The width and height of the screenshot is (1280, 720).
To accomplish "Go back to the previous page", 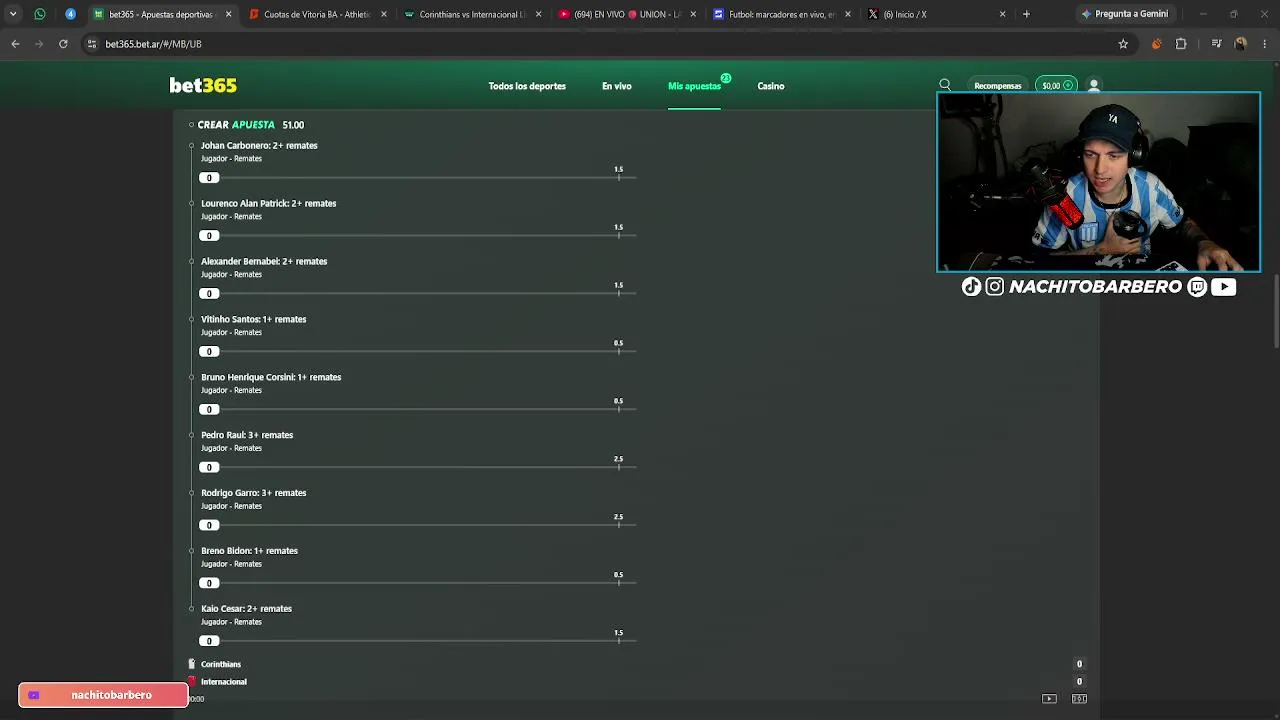I will click(15, 44).
